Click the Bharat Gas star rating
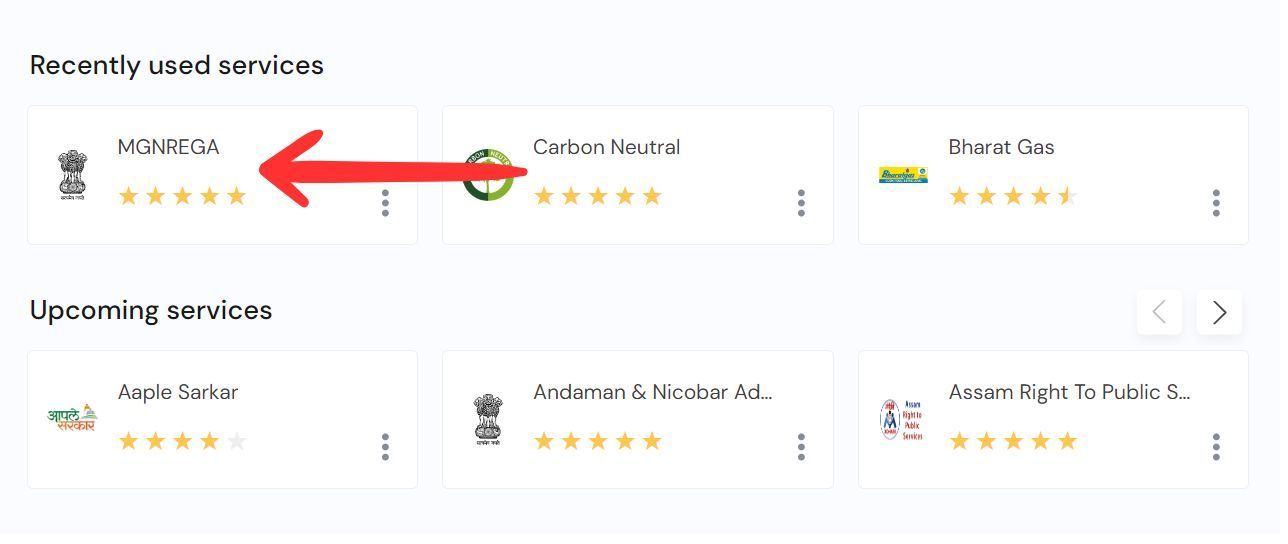Screen dimensions: 1288x544 (x=1012, y=196)
